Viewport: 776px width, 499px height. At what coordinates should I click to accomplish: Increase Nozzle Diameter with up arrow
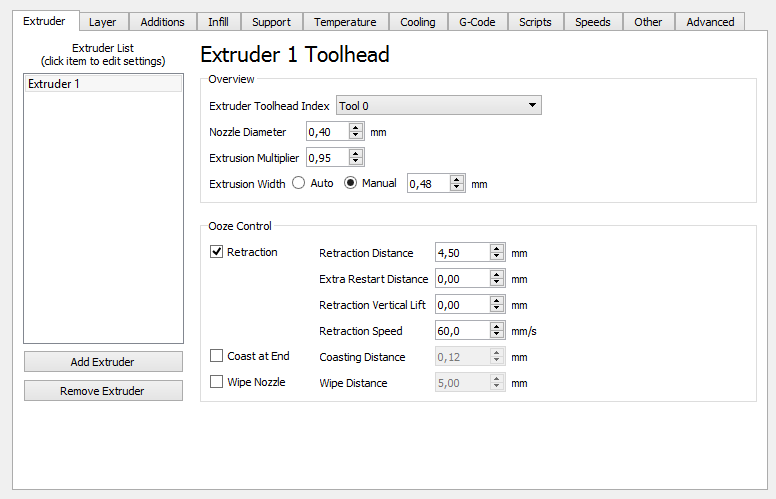tap(356, 128)
